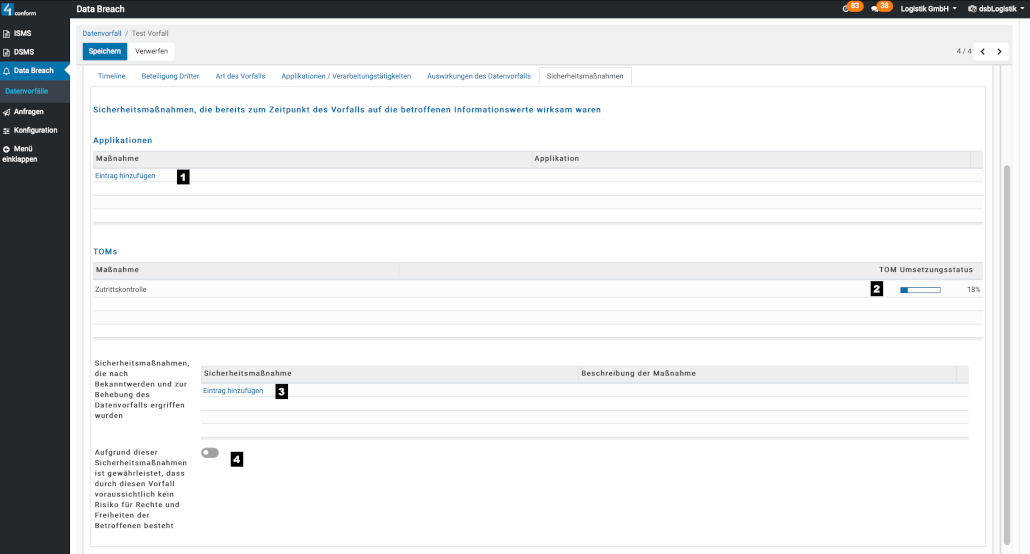
Task: Switch to Art des Vorfalls tab
Action: pos(240,76)
